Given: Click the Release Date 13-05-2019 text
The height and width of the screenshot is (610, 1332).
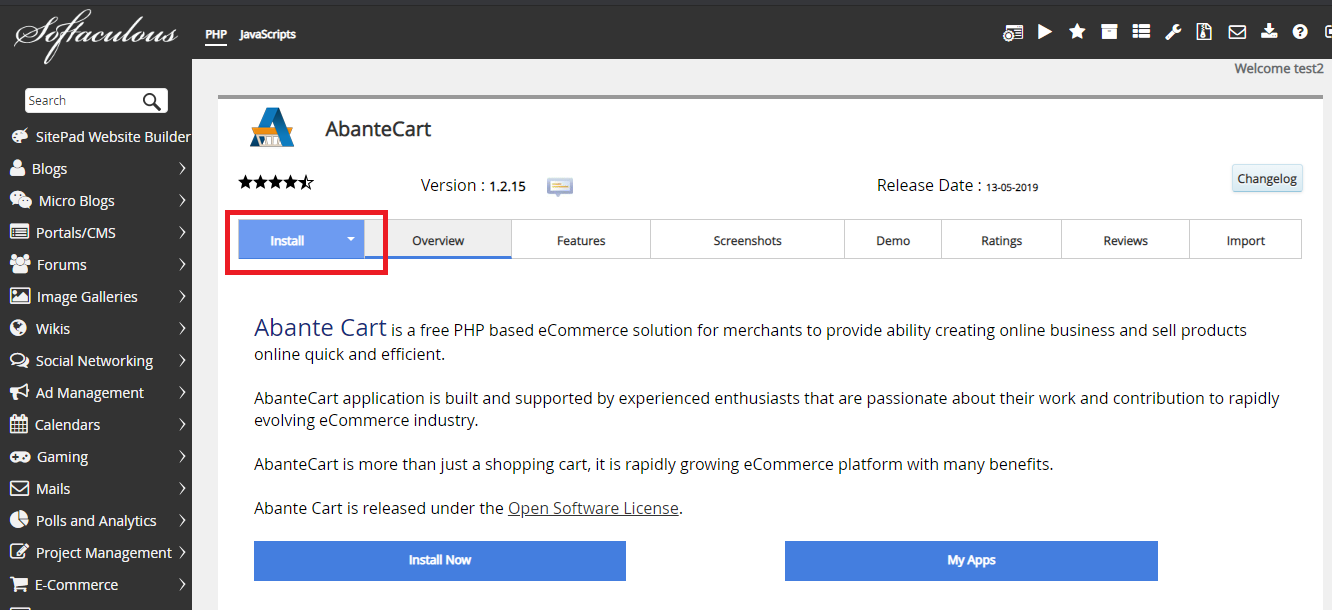Looking at the screenshot, I should [x=958, y=186].
